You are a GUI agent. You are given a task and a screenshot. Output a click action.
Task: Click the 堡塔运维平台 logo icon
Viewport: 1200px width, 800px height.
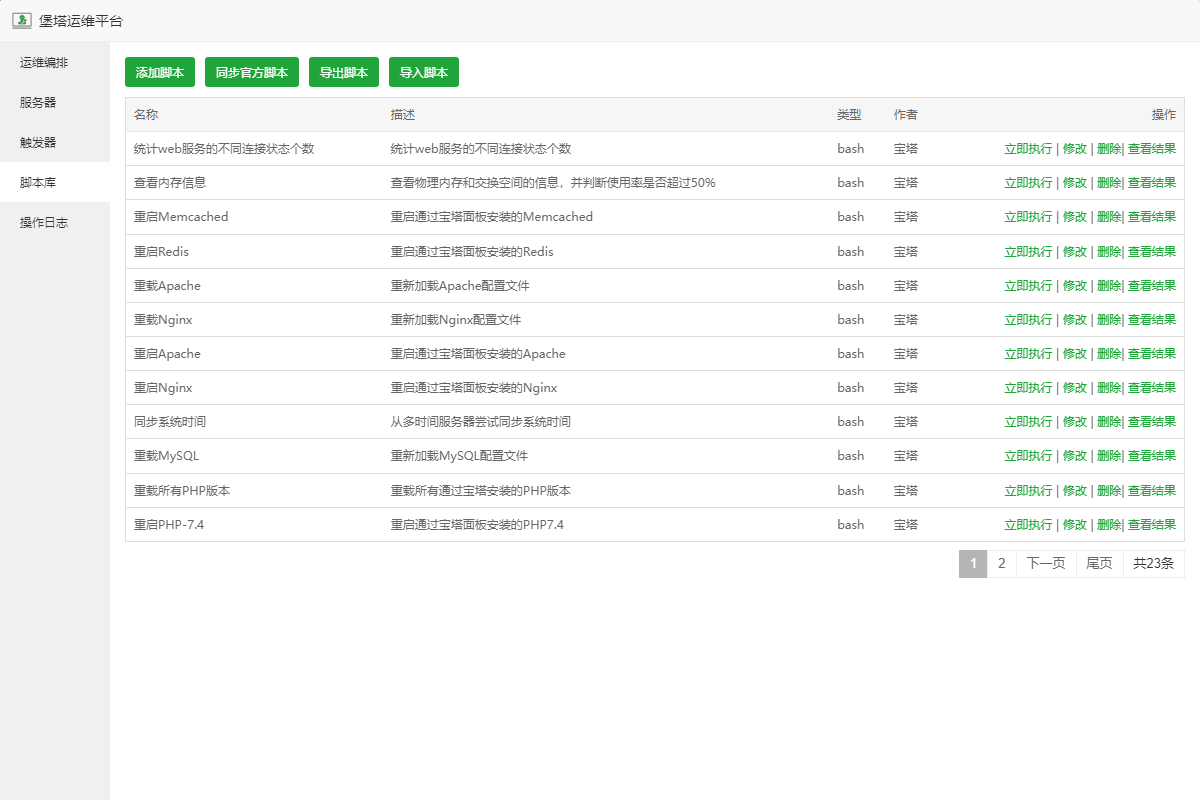click(x=22, y=21)
